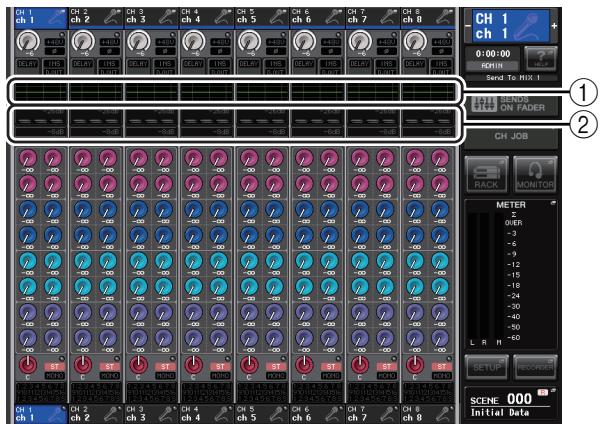Screen dimensions: 601x424
Task: Select the ch 6 gain knob
Action: tap(304, 41)
